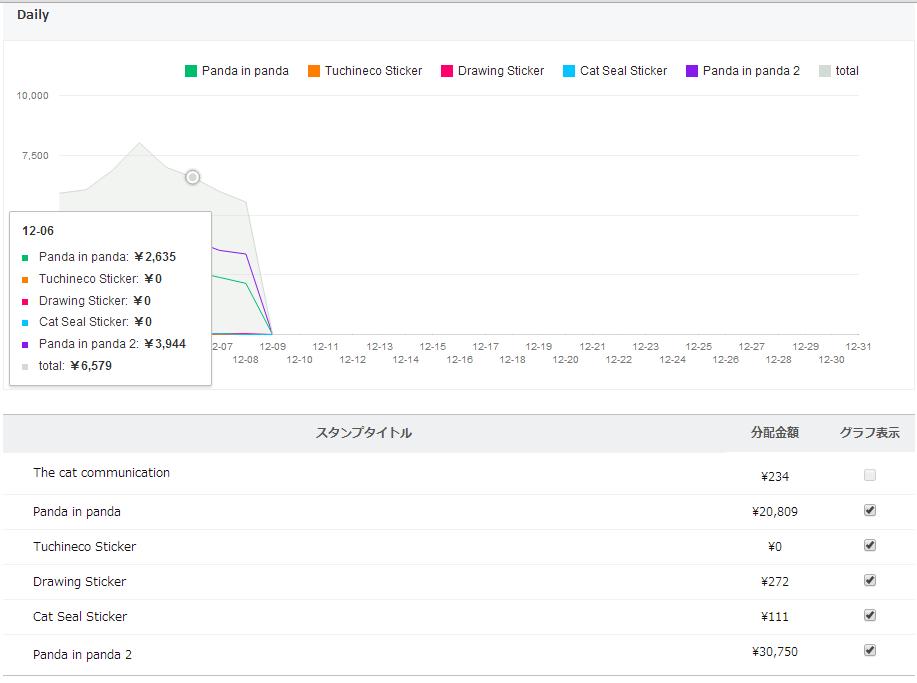The image size is (917, 683).
Task: Click the グラフ表示 column header
Action: [x=869, y=433]
